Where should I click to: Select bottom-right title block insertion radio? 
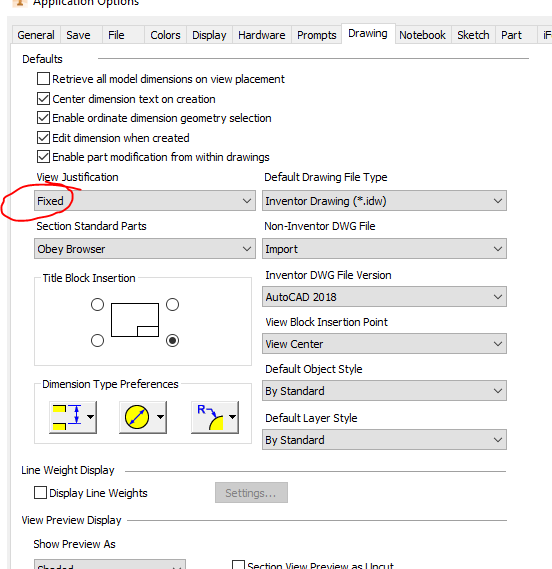click(172, 340)
